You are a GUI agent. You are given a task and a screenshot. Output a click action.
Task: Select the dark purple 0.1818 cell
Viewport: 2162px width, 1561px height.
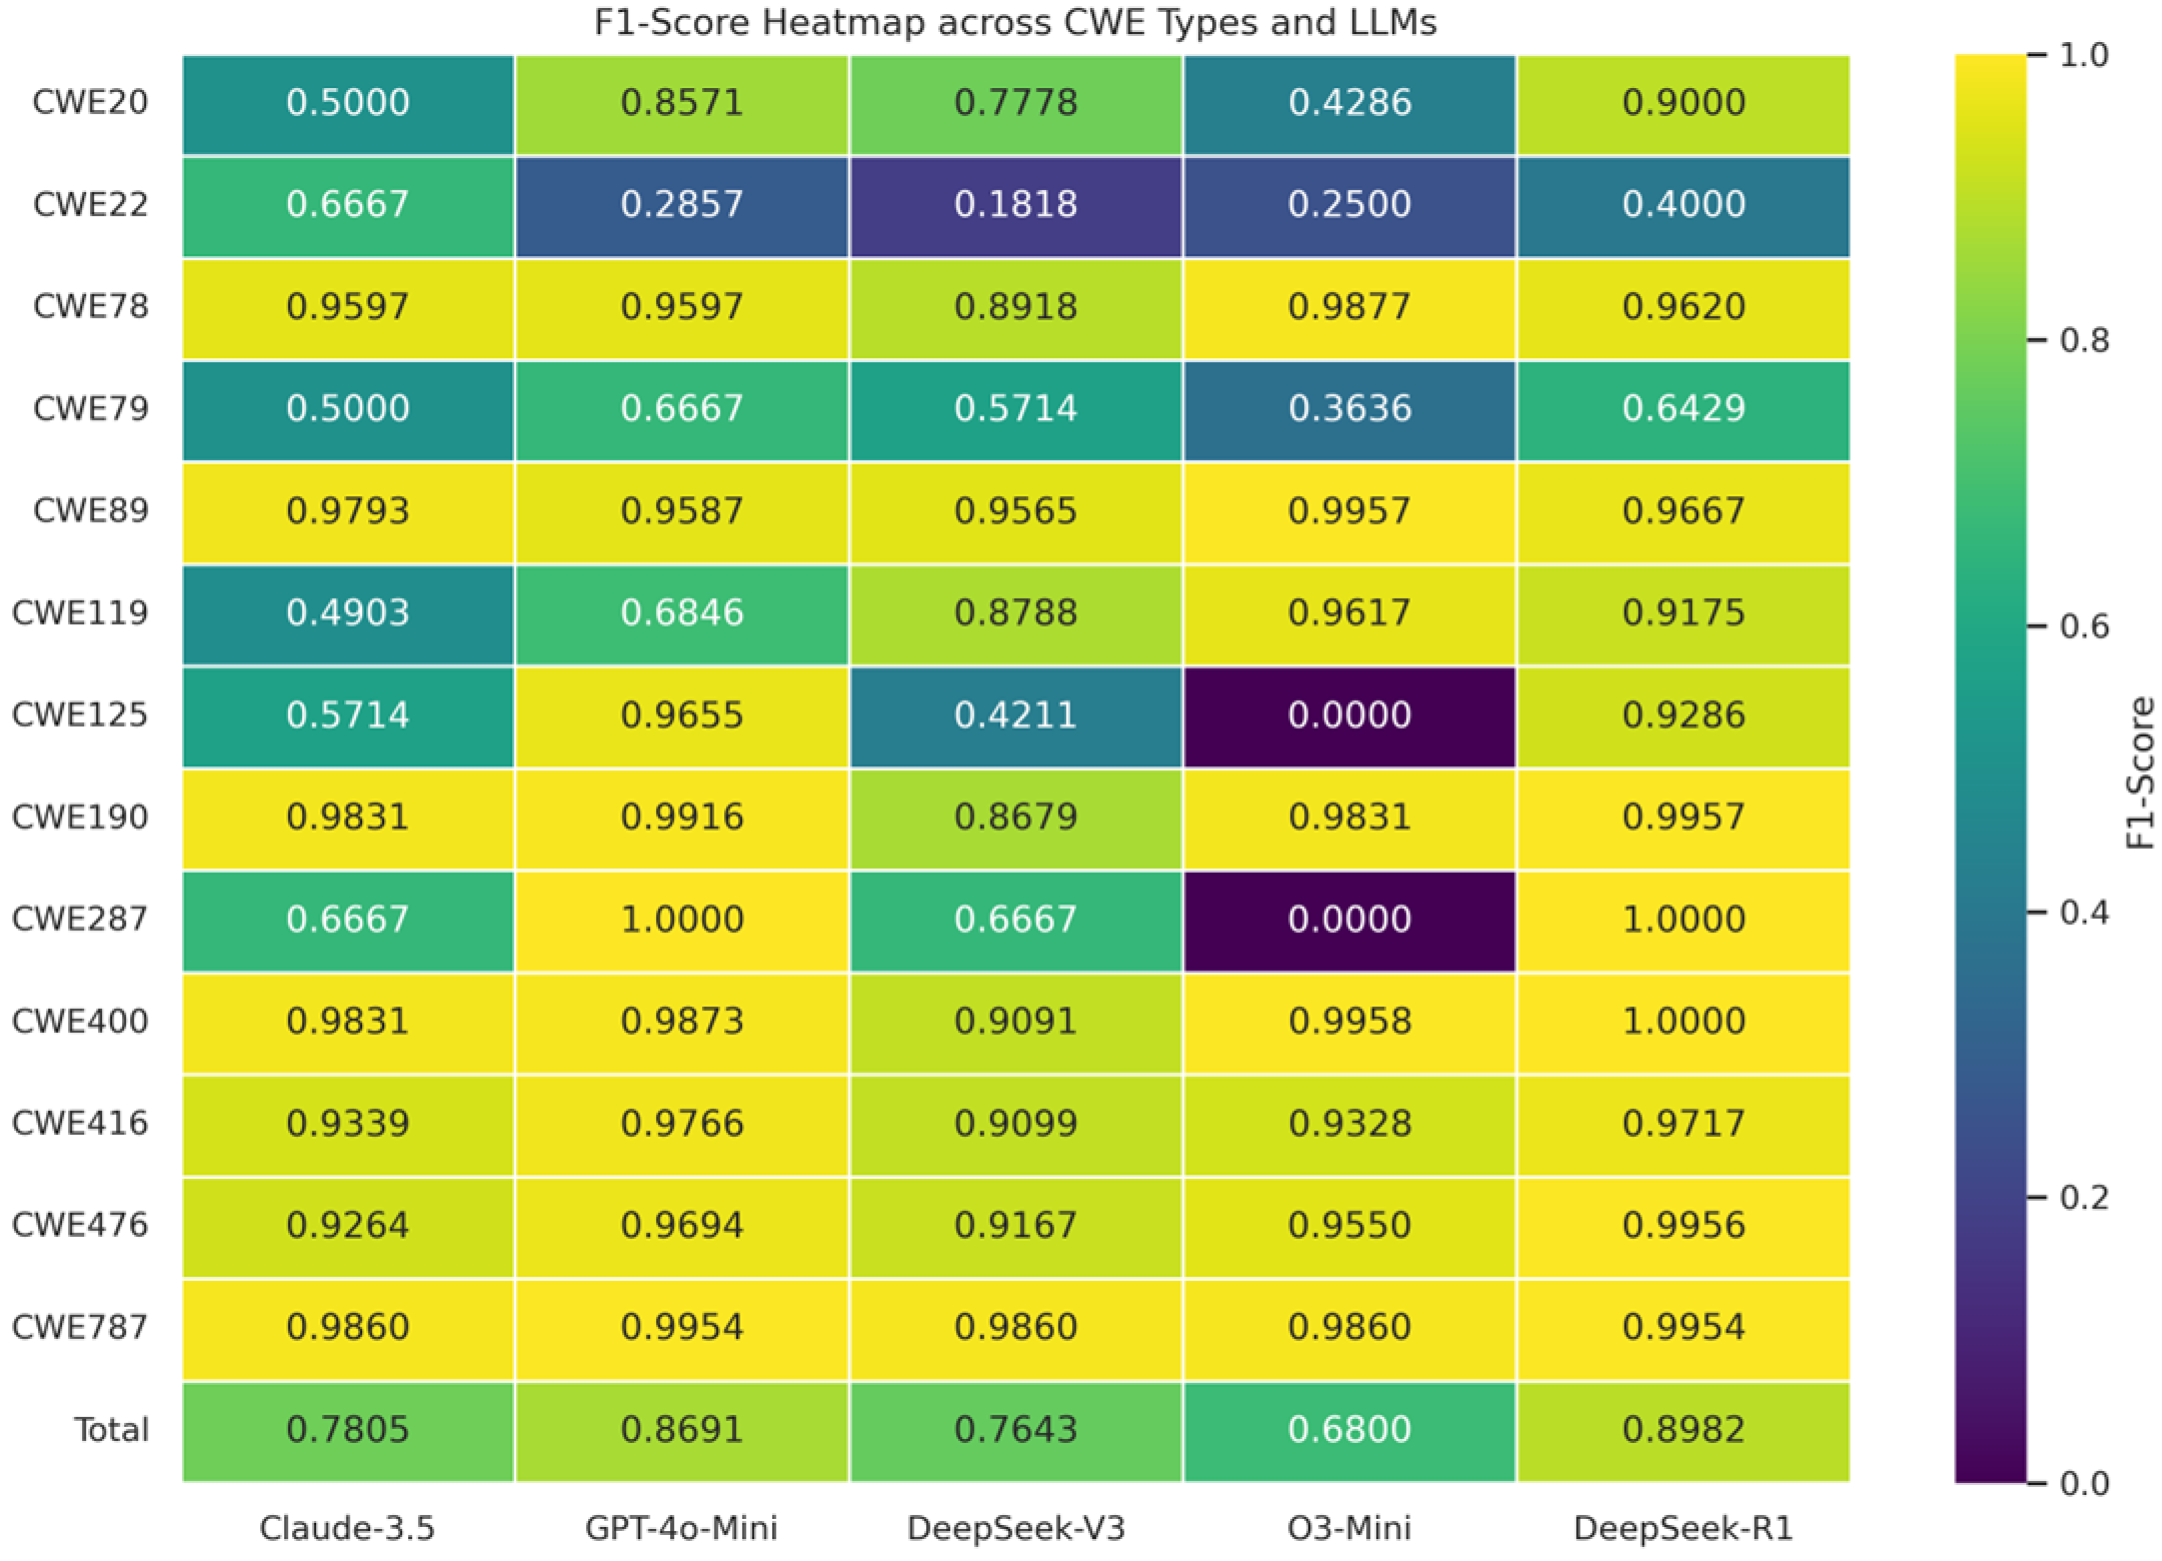[x=1015, y=204]
